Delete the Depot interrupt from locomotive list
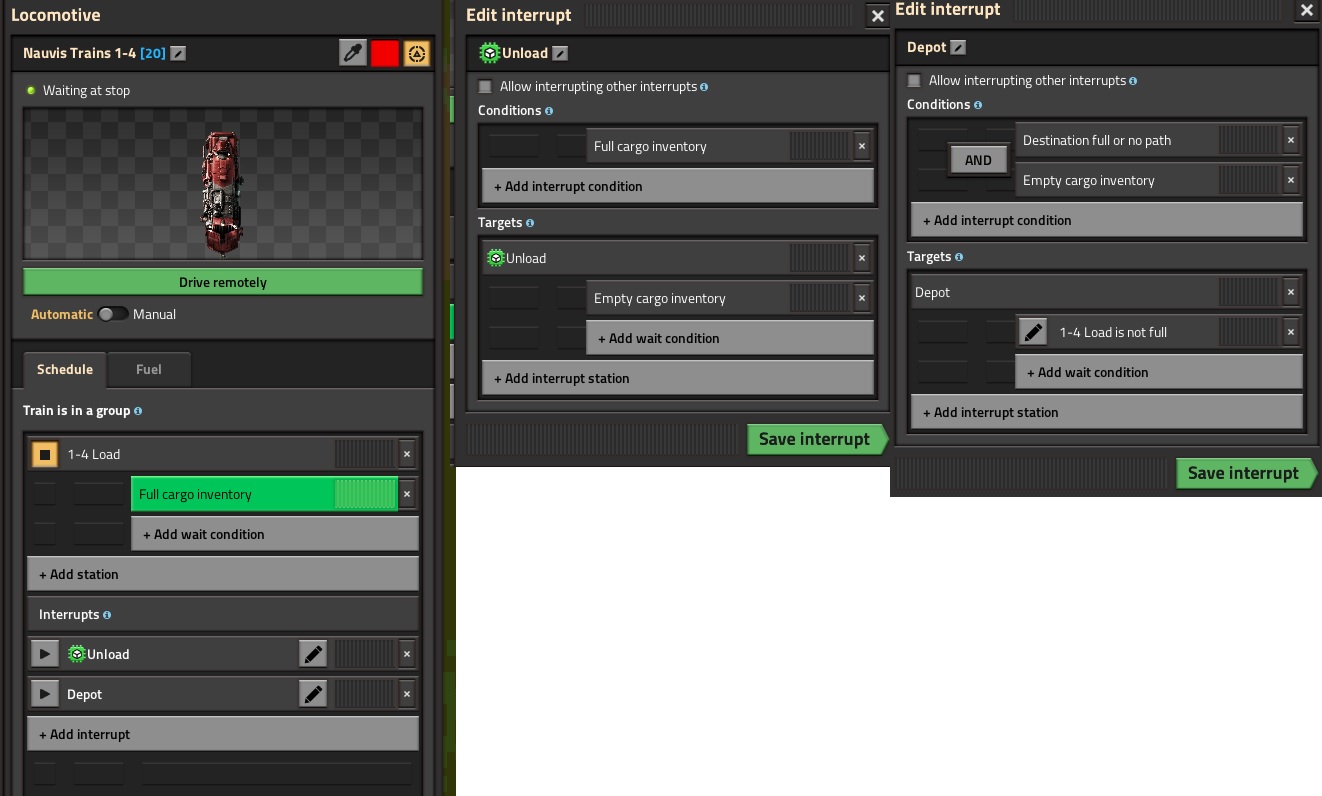1322x796 pixels. pos(407,694)
